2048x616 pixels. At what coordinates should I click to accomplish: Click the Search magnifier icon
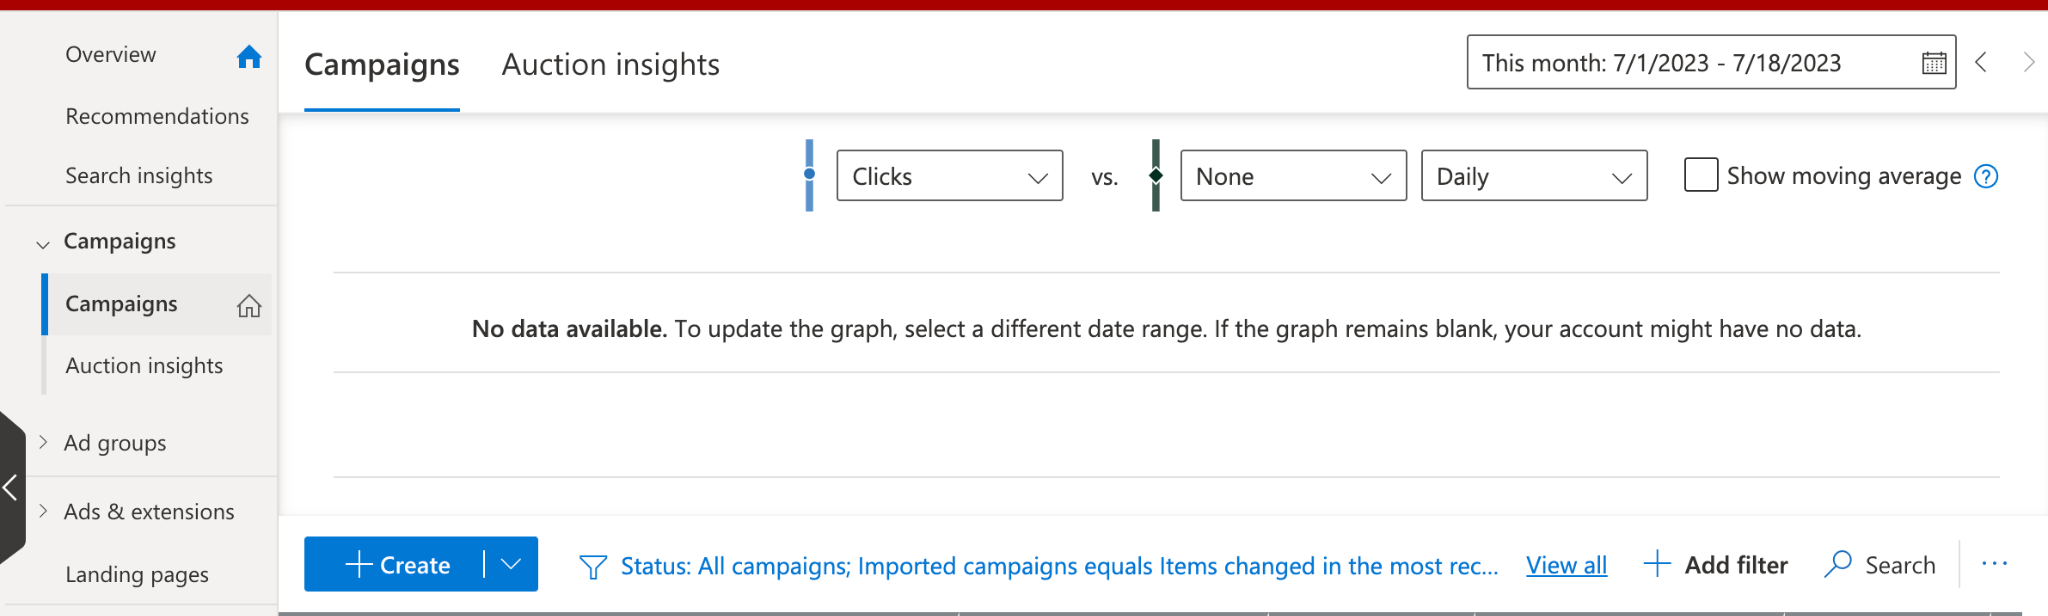point(1838,565)
